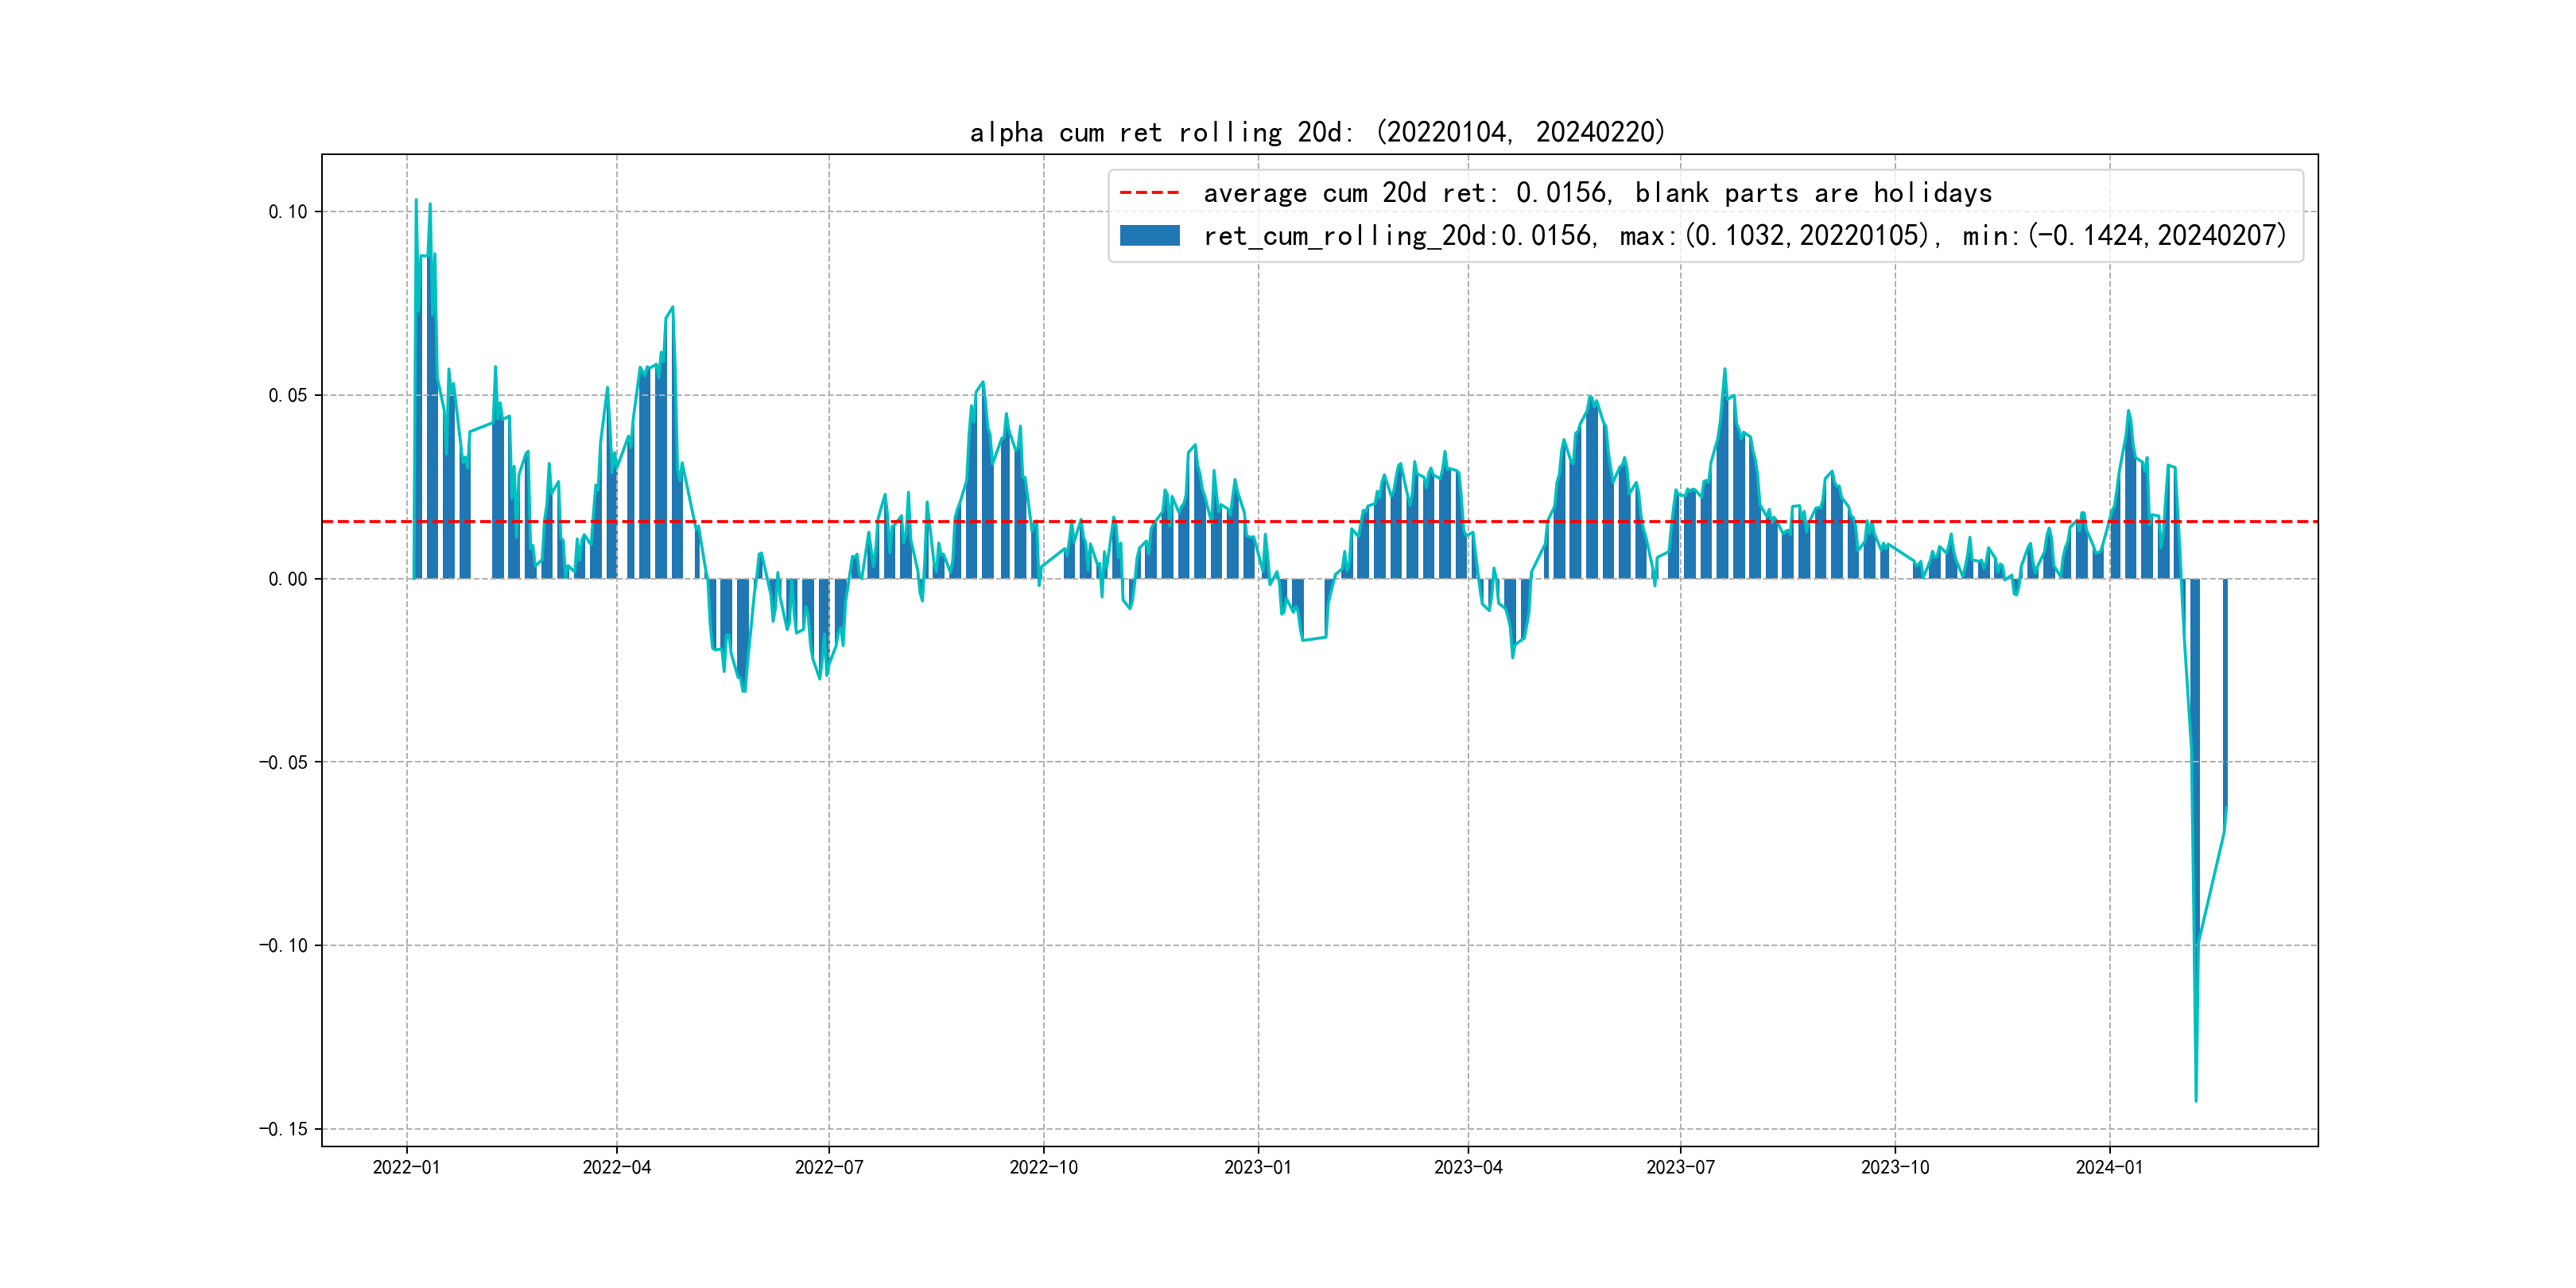
Task: Click the lowest trough of the cyan line
Action: [x=2196, y=1100]
